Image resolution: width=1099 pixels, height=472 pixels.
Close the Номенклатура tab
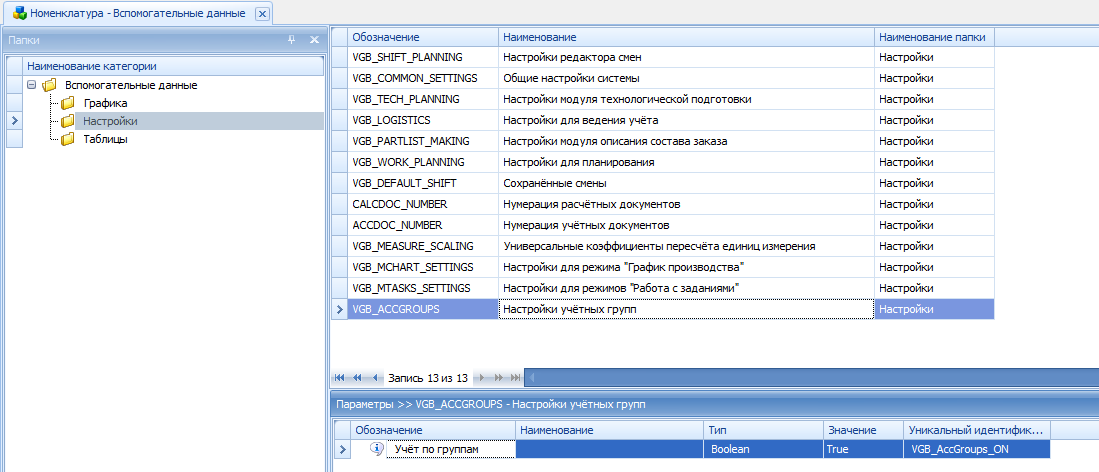262,14
